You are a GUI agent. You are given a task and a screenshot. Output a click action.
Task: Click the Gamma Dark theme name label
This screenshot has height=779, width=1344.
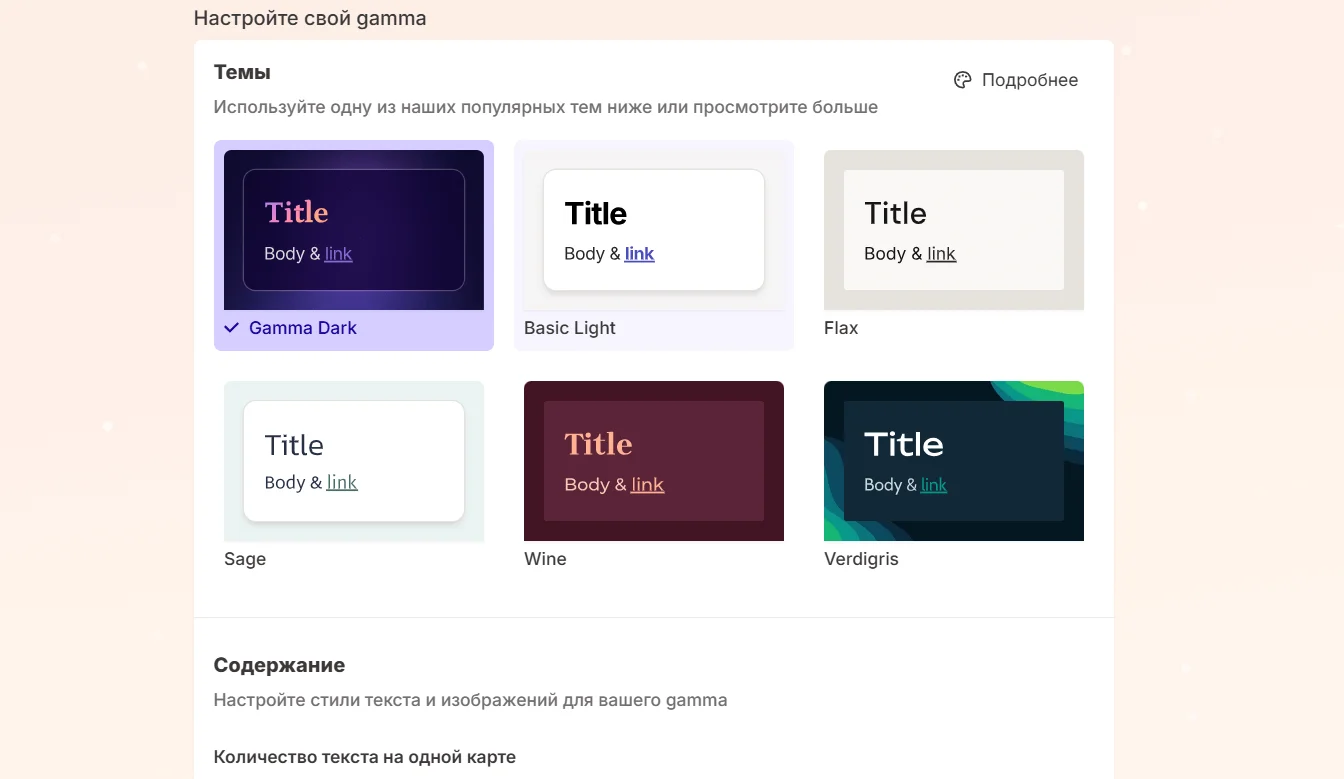coord(303,328)
